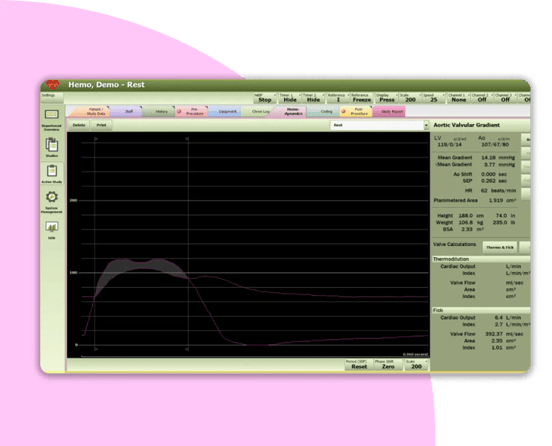Open the top Scale 200 dropdown
Screen dimensions: 552x446
pos(410,98)
